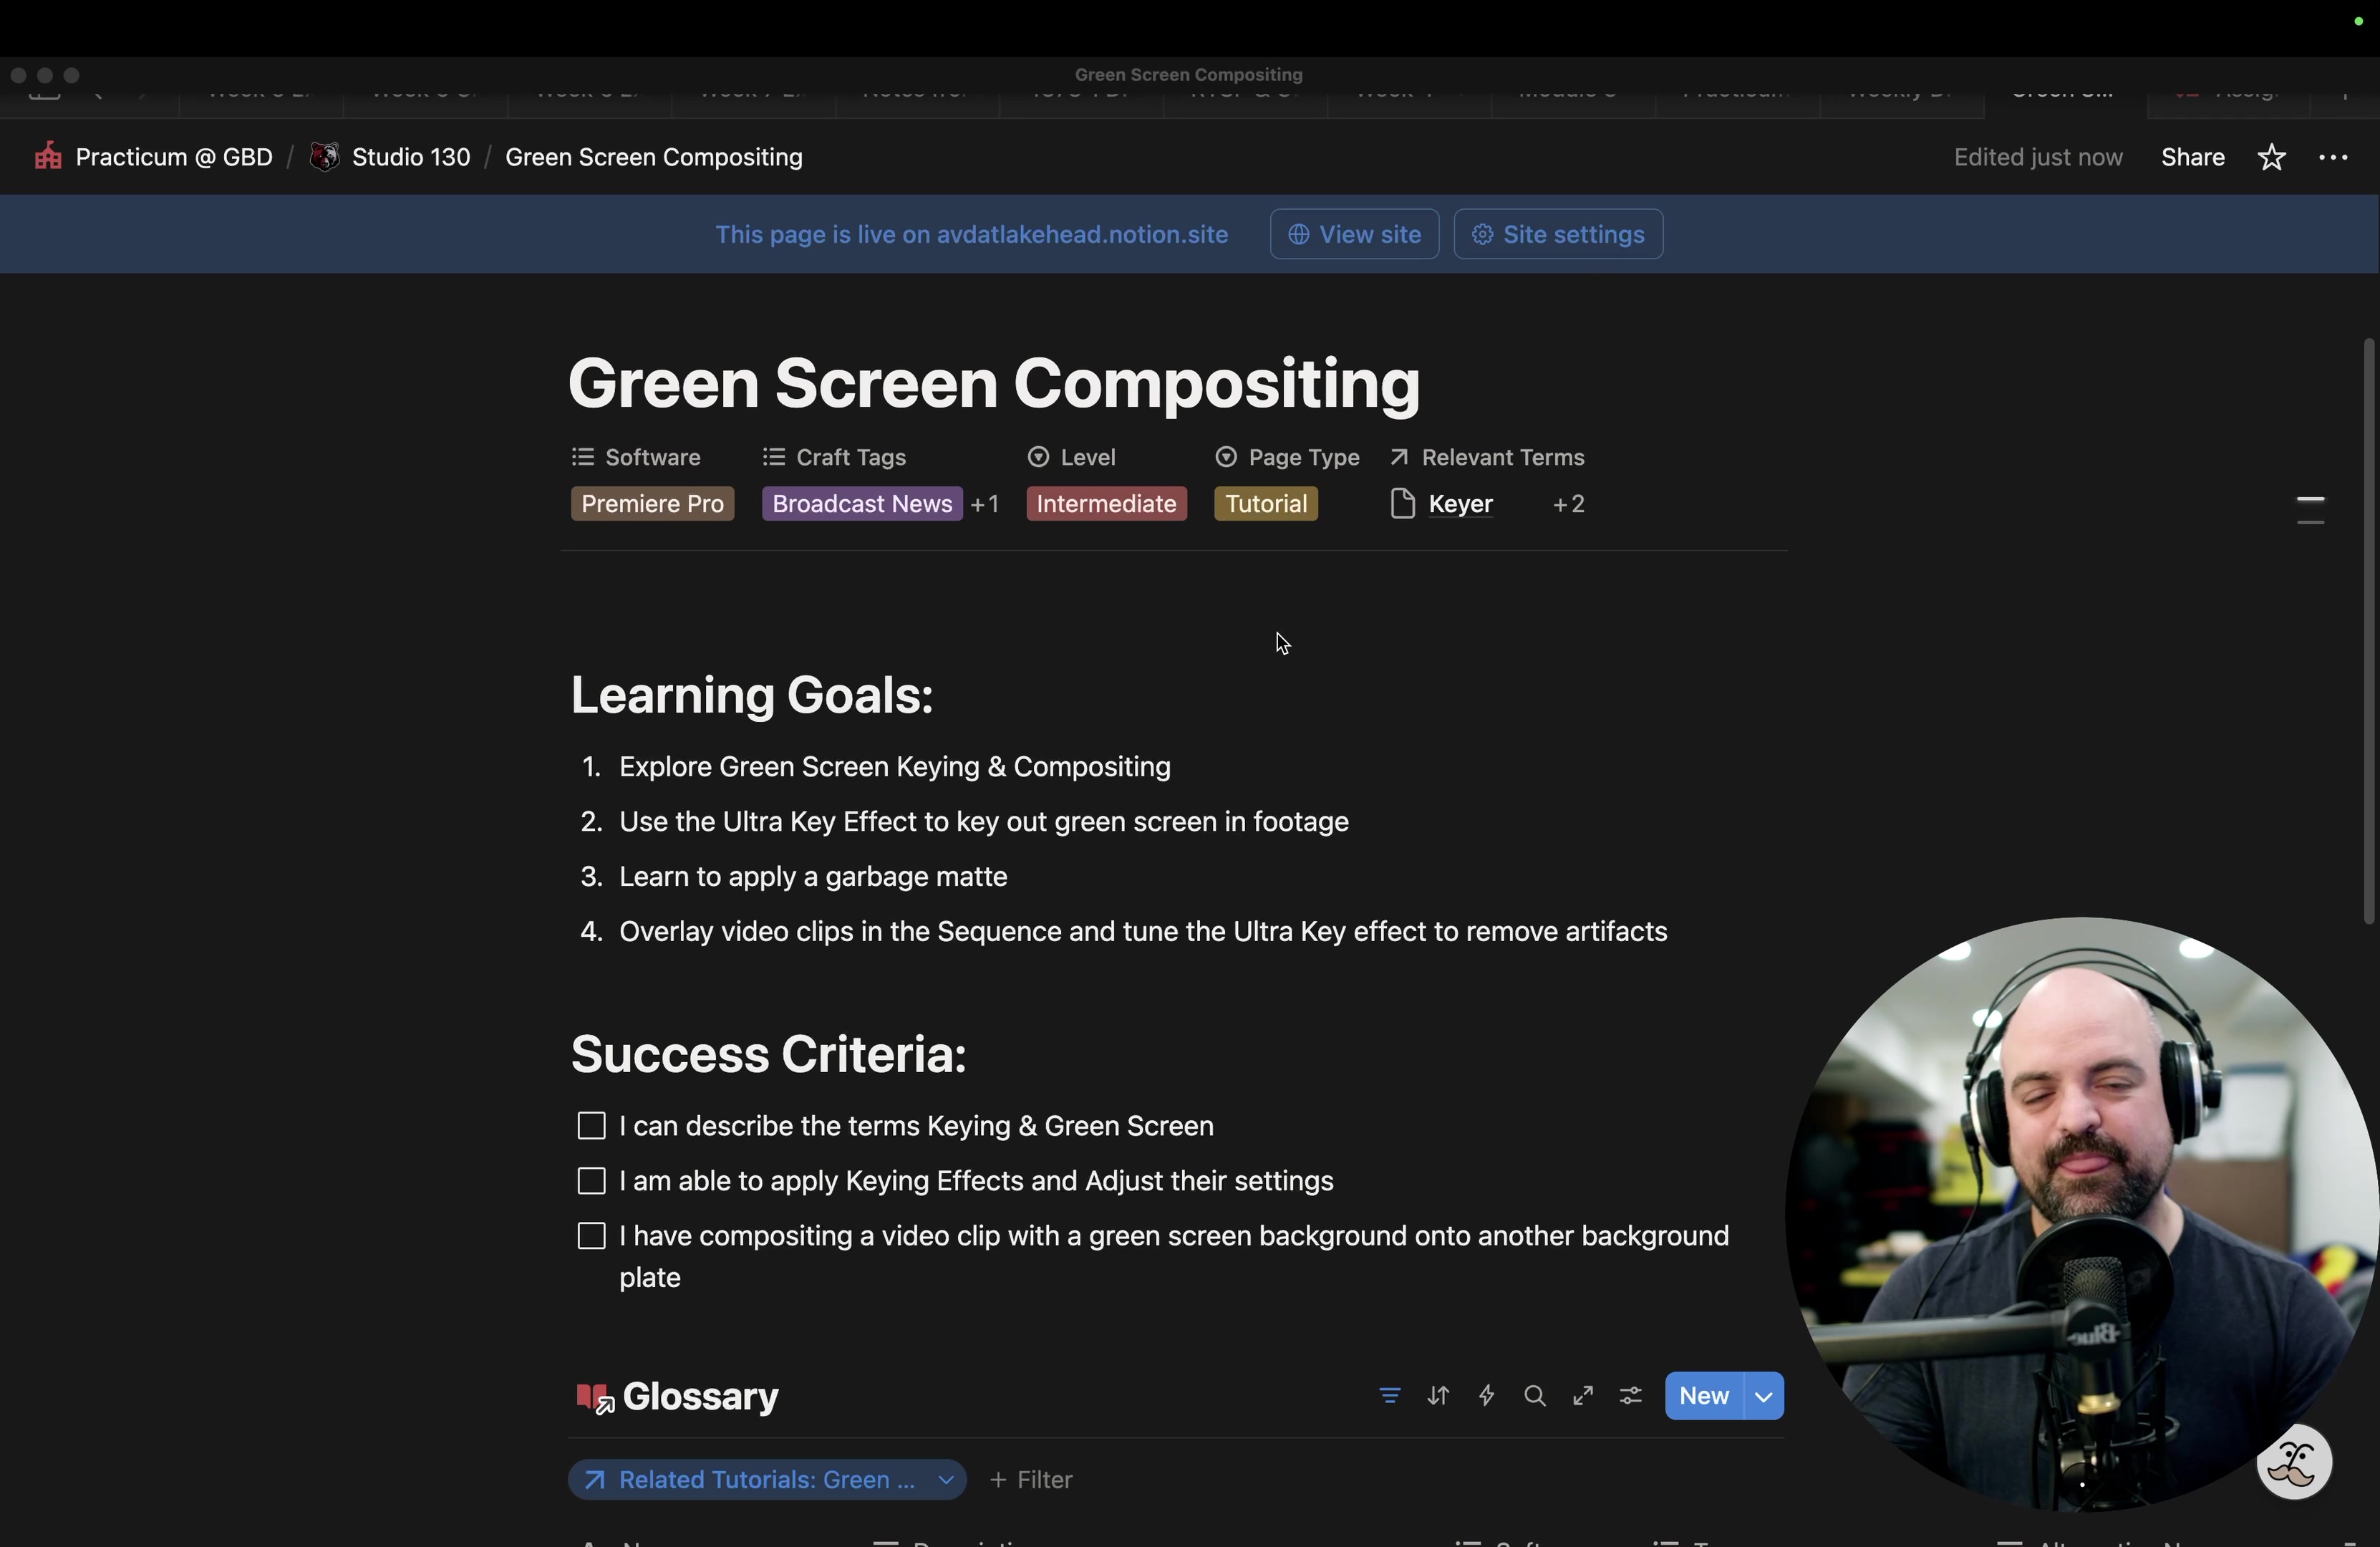
Task: Open the dropdown arrow next to the New button
Action: click(1763, 1396)
